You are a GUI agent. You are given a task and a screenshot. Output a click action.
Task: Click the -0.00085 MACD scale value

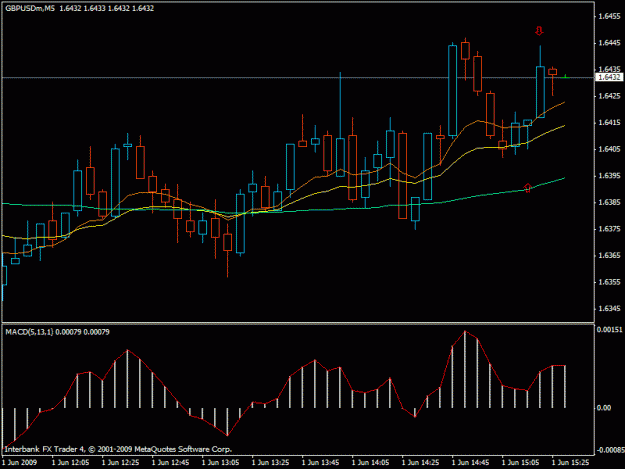[610, 450]
